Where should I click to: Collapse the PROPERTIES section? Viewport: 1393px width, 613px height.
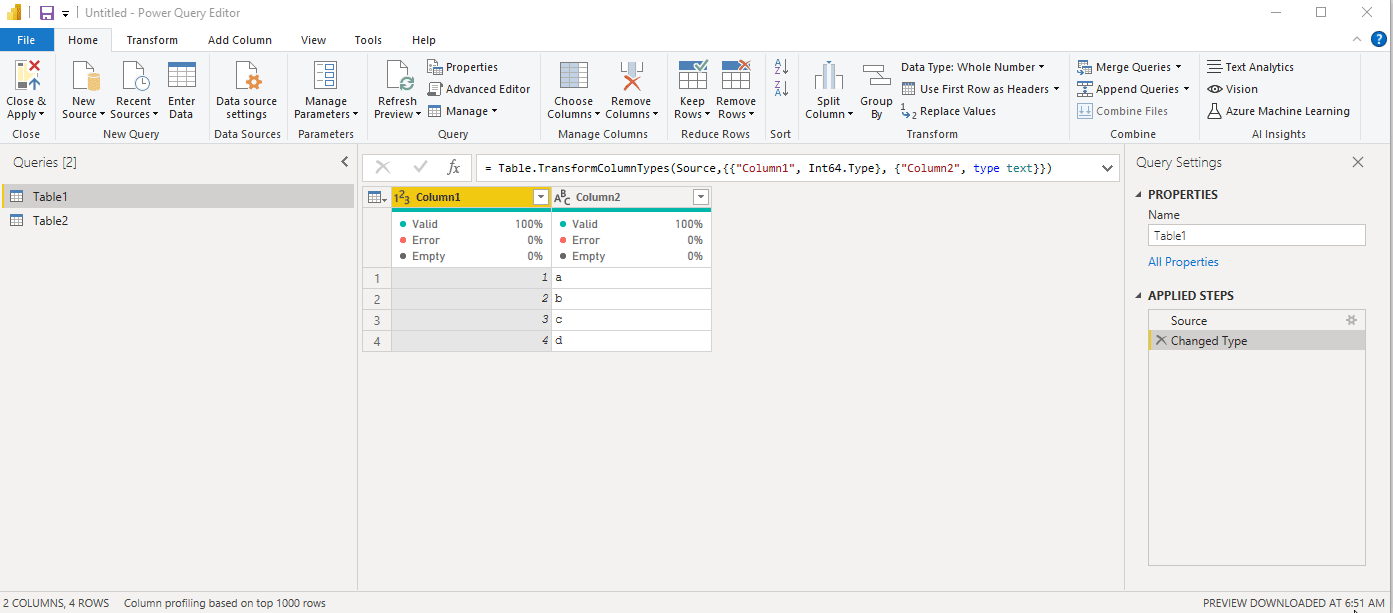(1139, 195)
